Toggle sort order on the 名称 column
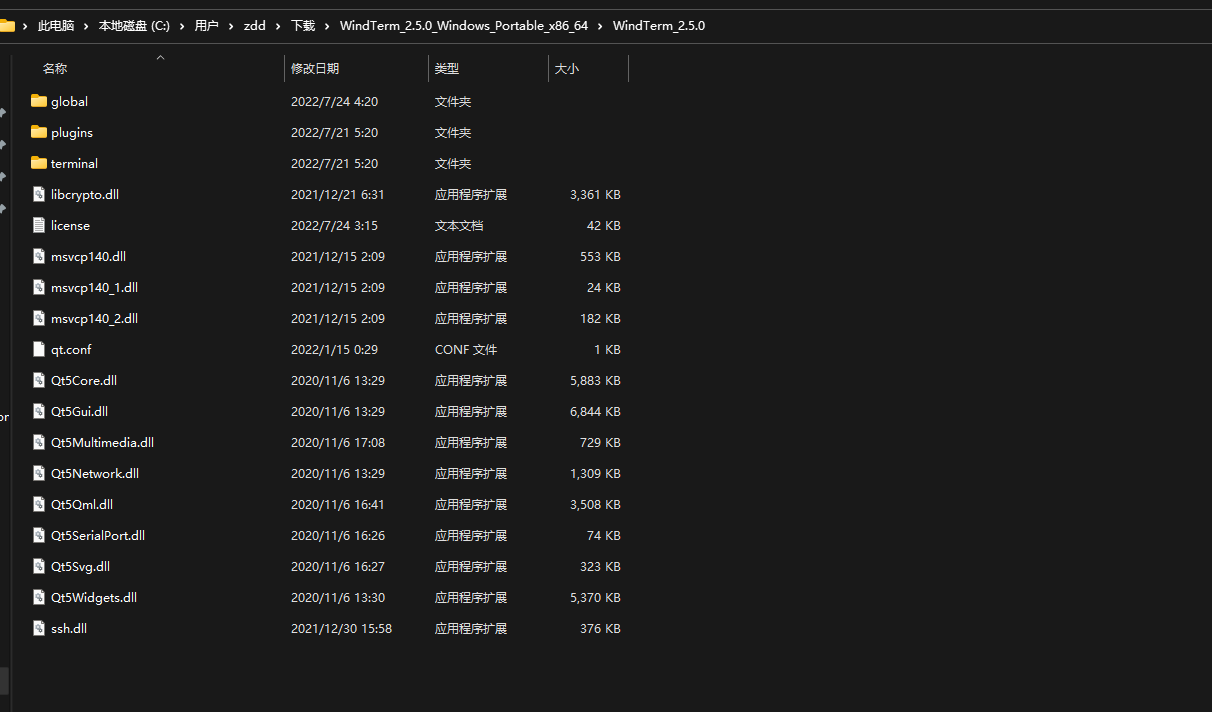 pos(55,68)
